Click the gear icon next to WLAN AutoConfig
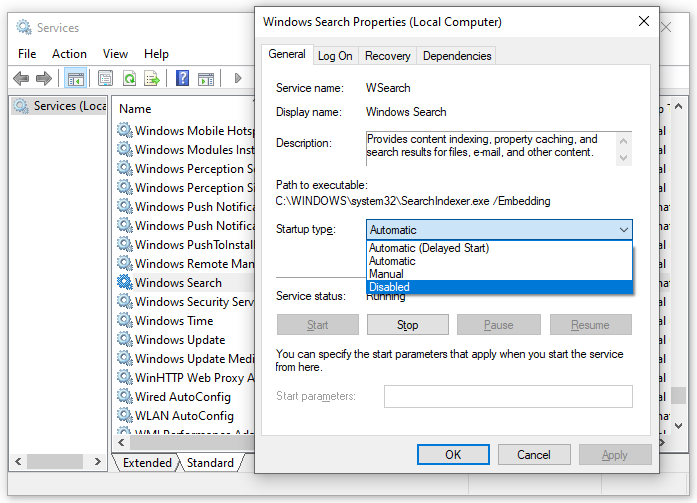The width and height of the screenshot is (697, 503). [125, 415]
